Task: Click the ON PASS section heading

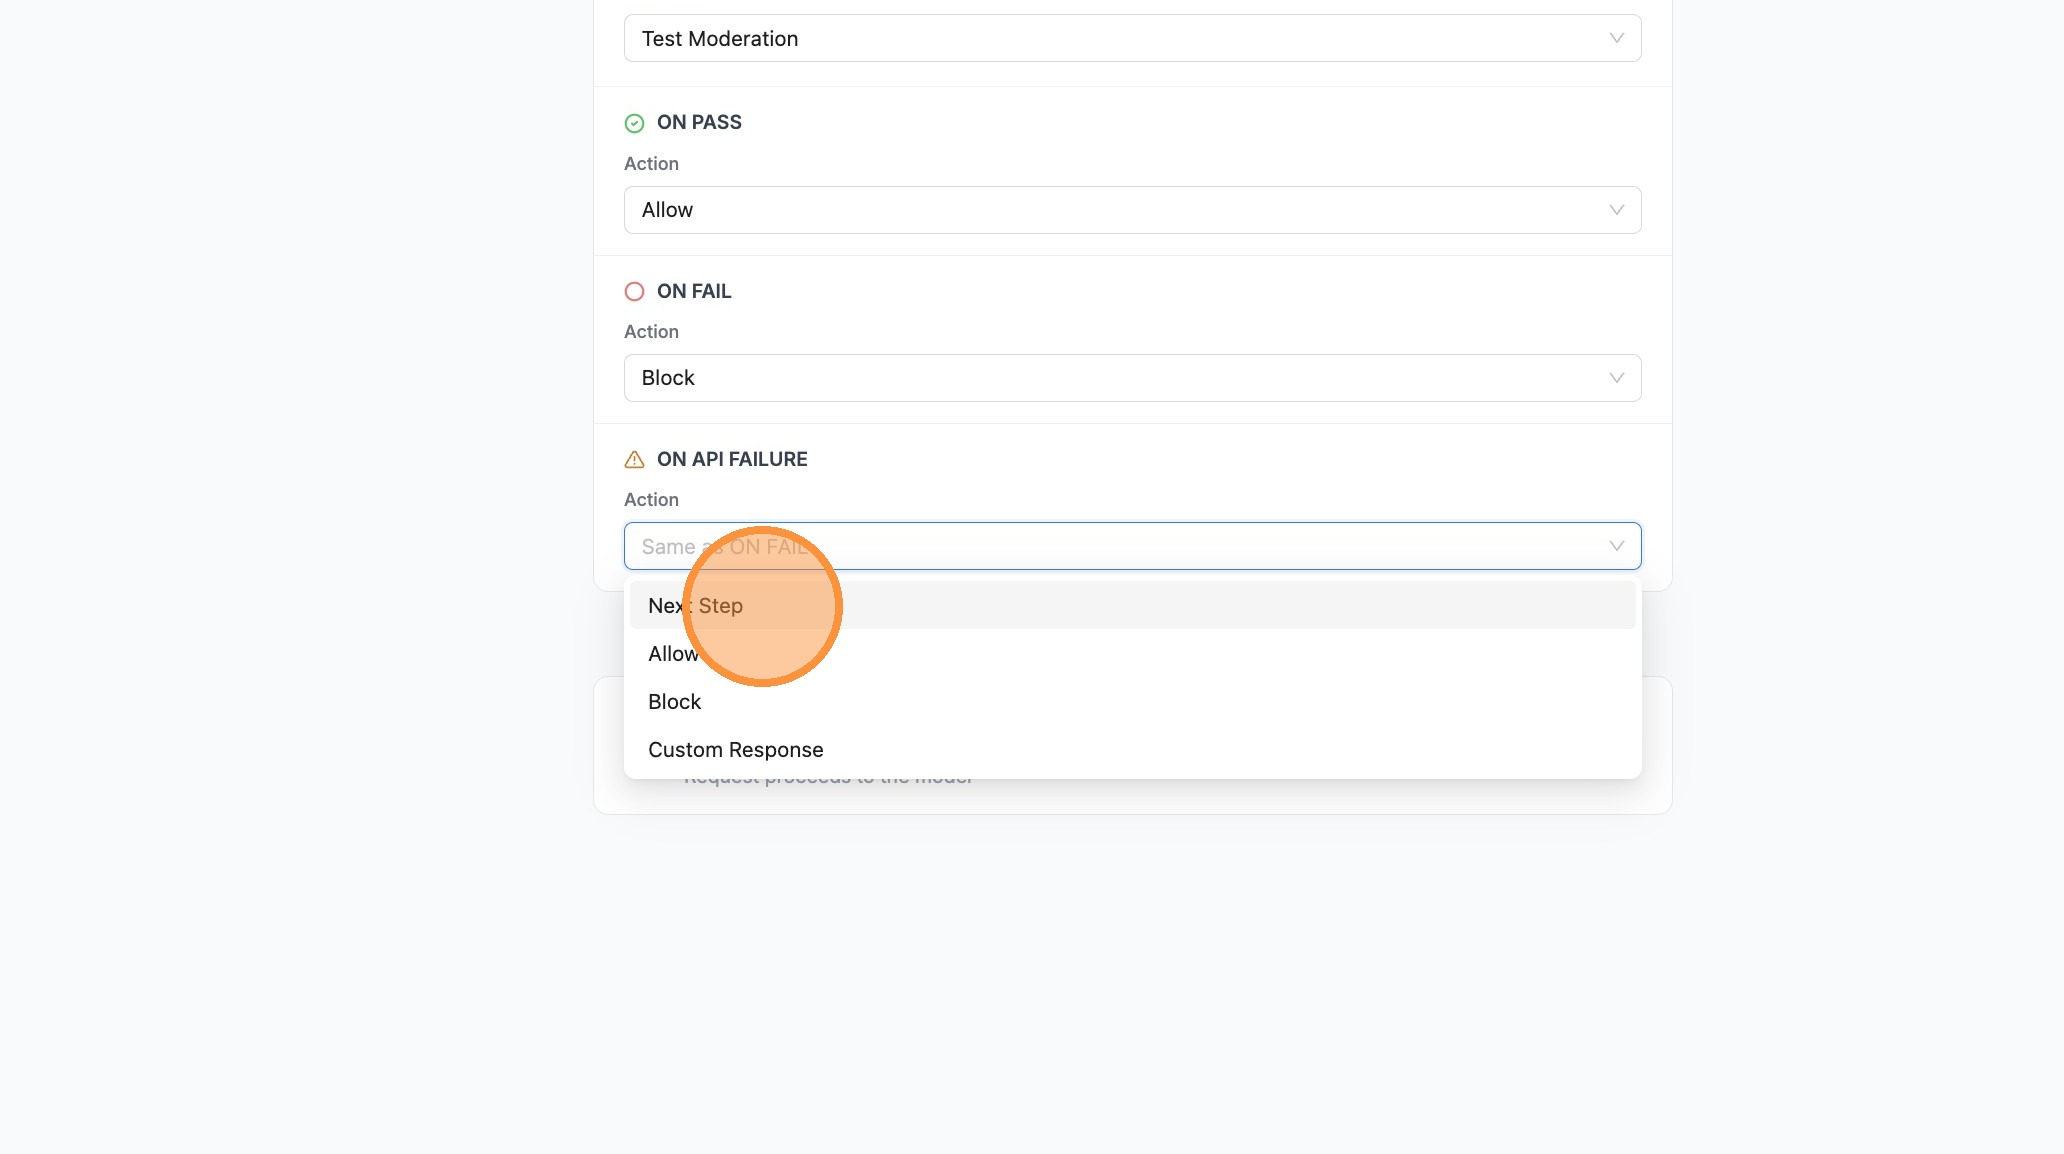Action: tap(699, 122)
